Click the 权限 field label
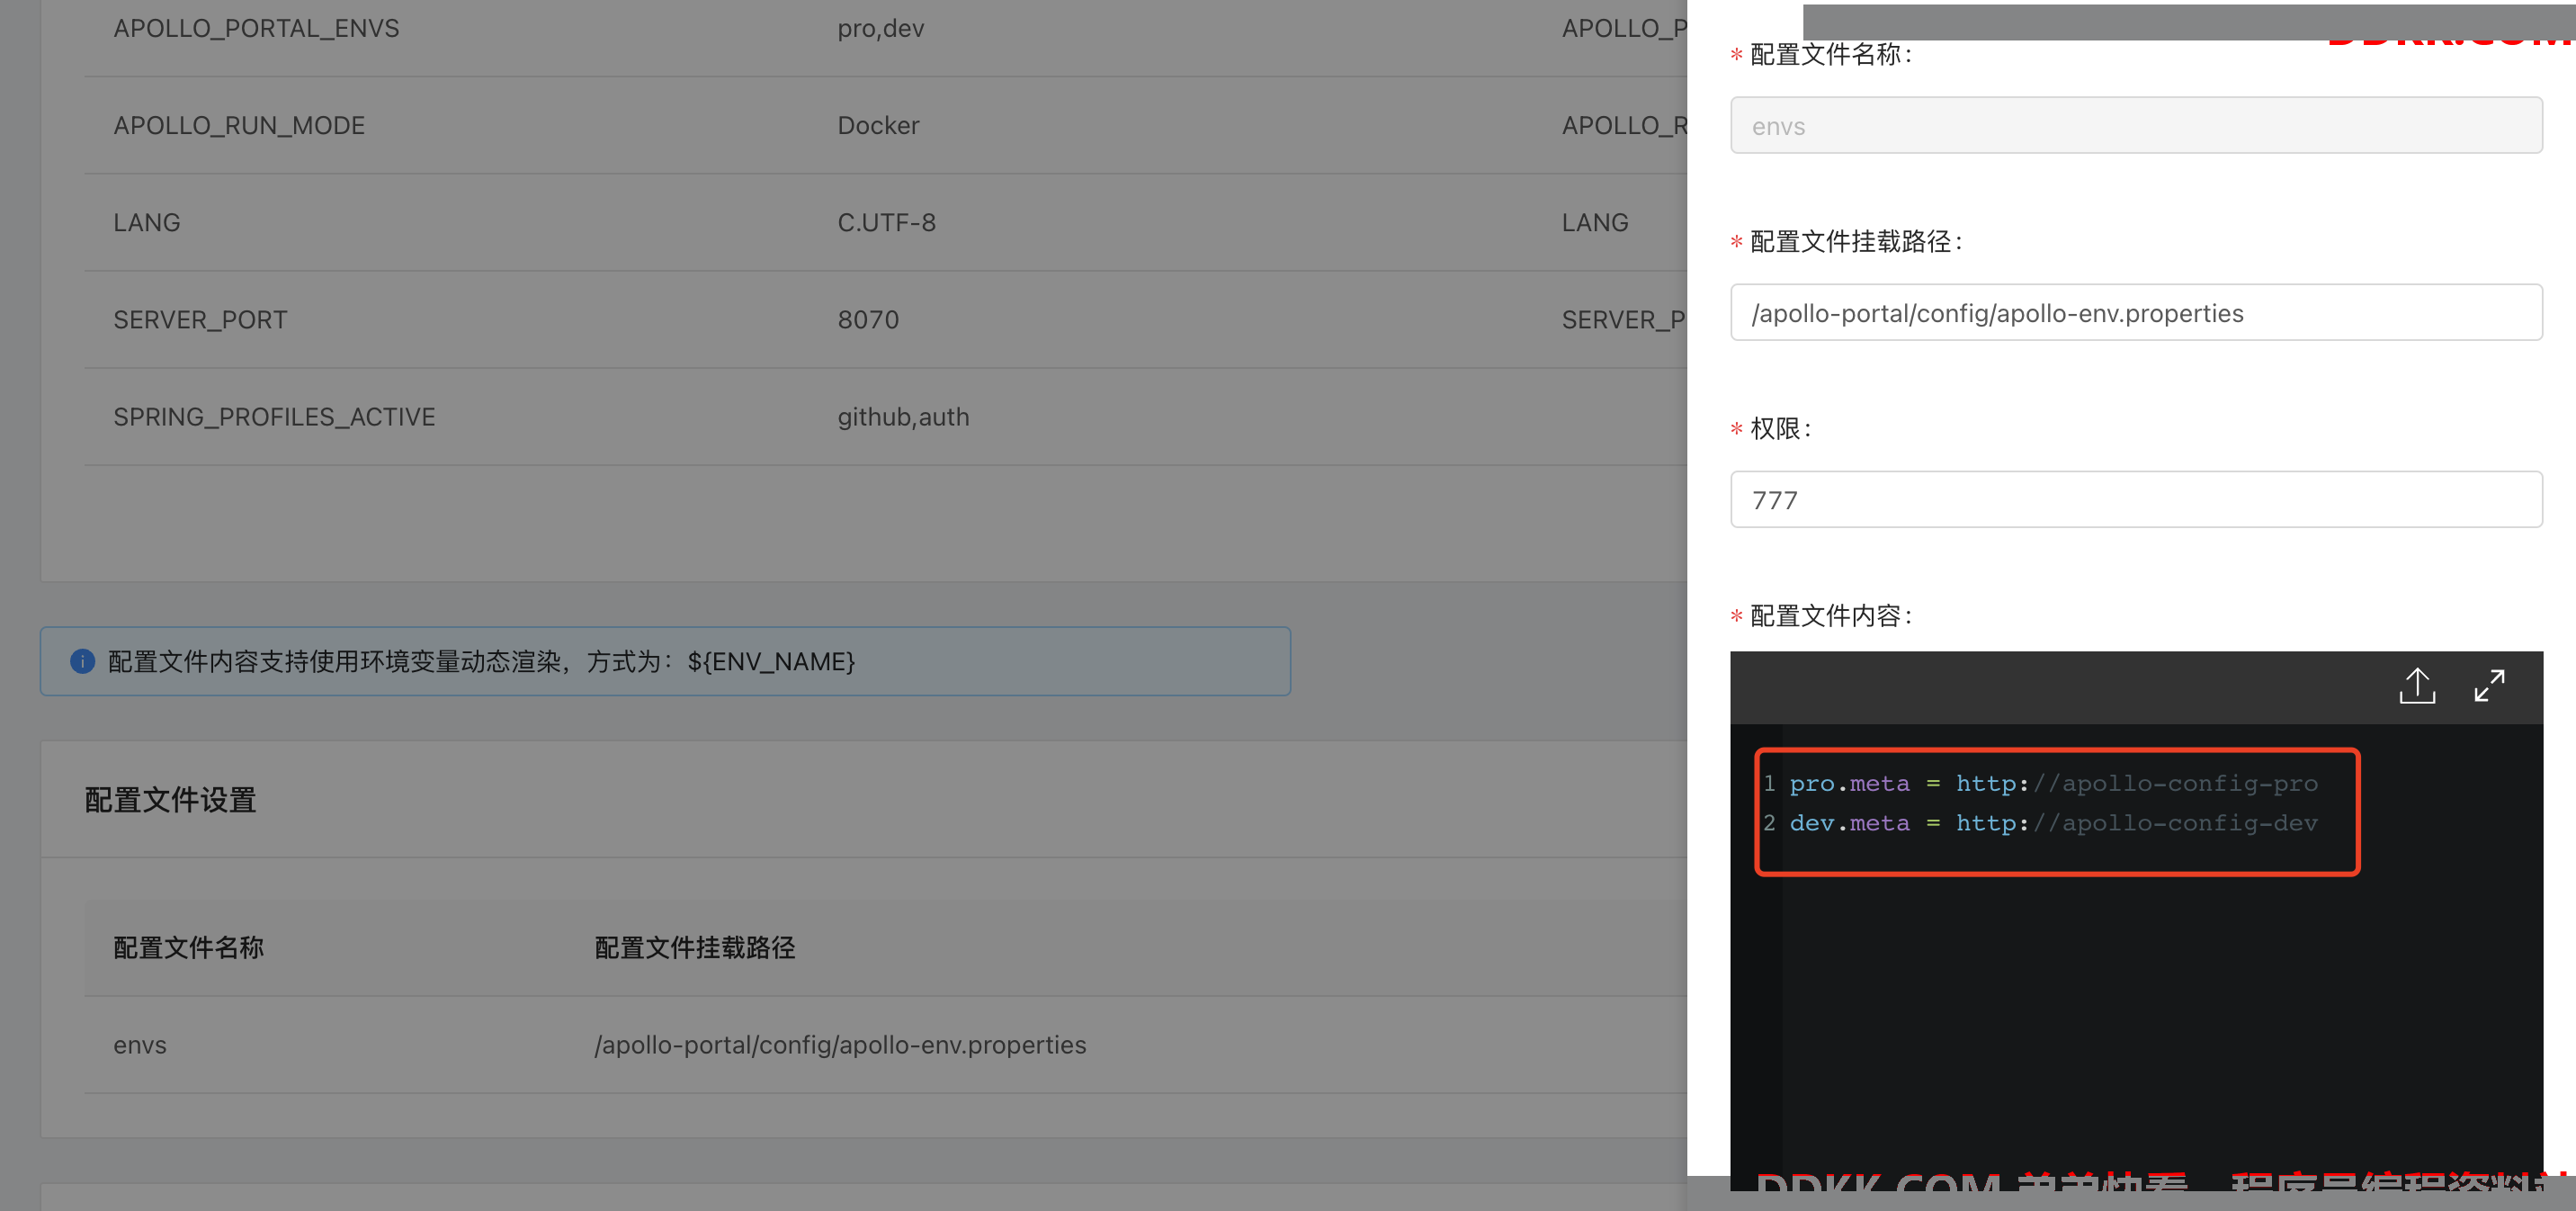 coord(1780,428)
